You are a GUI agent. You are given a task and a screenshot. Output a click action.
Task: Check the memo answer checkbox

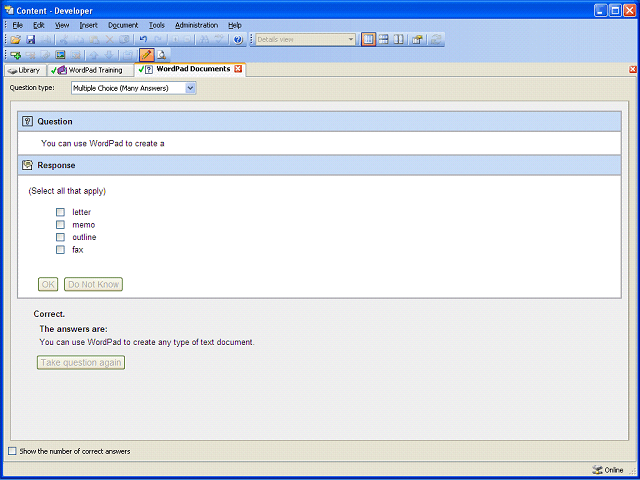60,224
